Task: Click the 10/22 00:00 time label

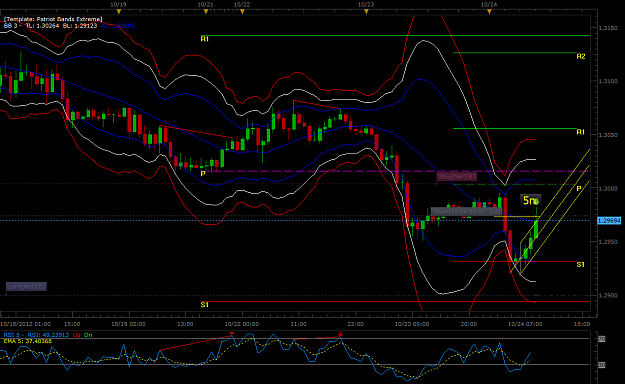Action: pyautogui.click(x=242, y=324)
